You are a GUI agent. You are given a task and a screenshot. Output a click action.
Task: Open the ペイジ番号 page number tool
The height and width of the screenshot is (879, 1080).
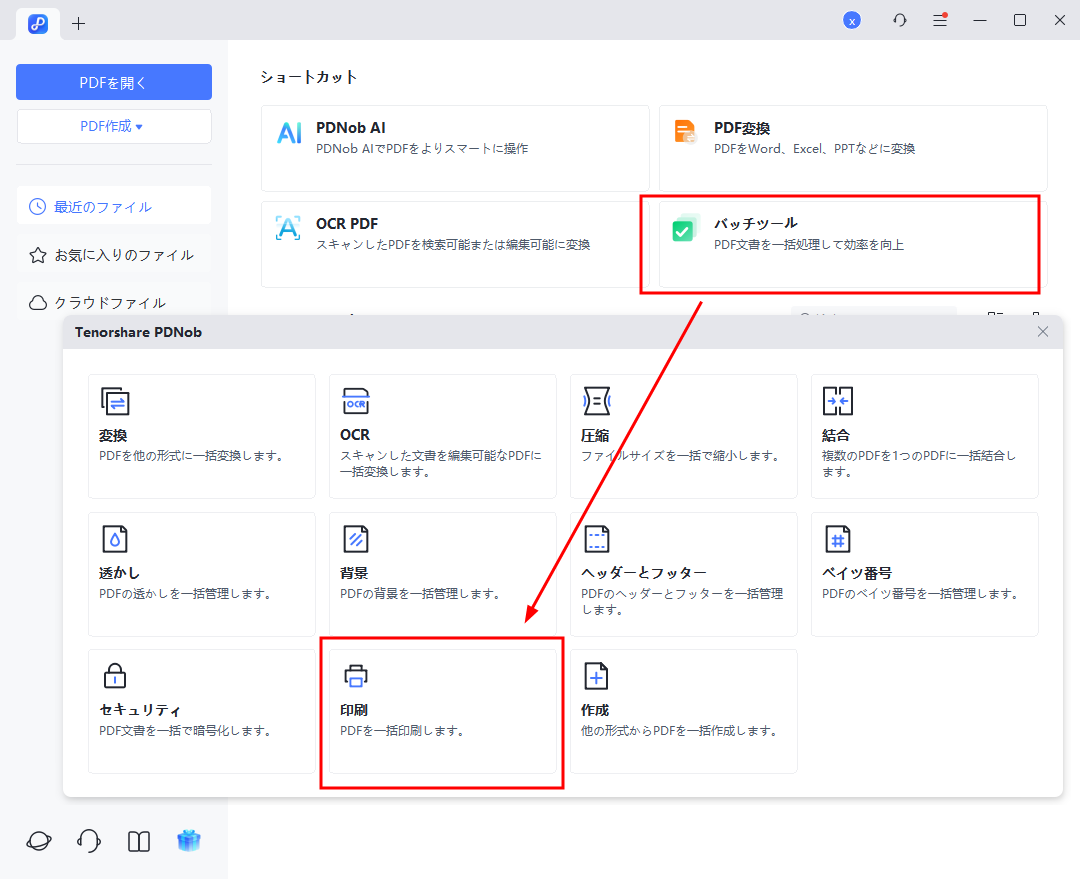(924, 574)
